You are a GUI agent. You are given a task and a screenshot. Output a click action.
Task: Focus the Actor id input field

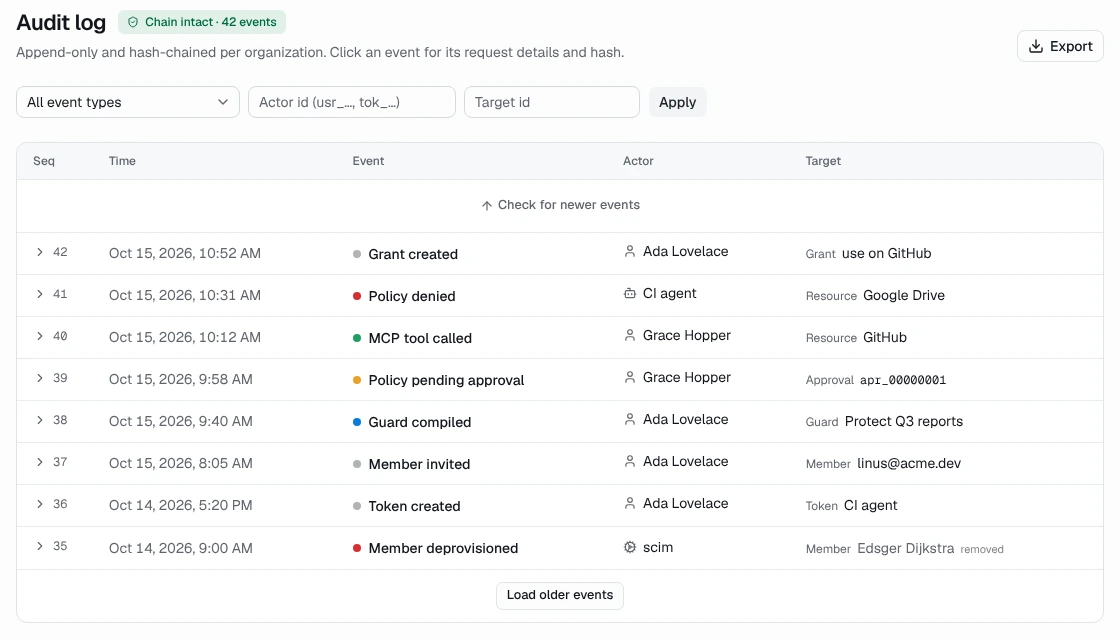pos(351,102)
